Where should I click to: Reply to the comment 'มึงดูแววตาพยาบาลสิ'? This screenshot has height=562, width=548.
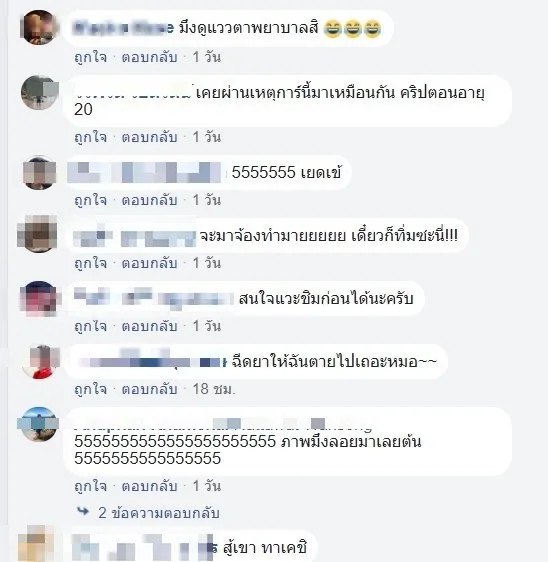[149, 57]
